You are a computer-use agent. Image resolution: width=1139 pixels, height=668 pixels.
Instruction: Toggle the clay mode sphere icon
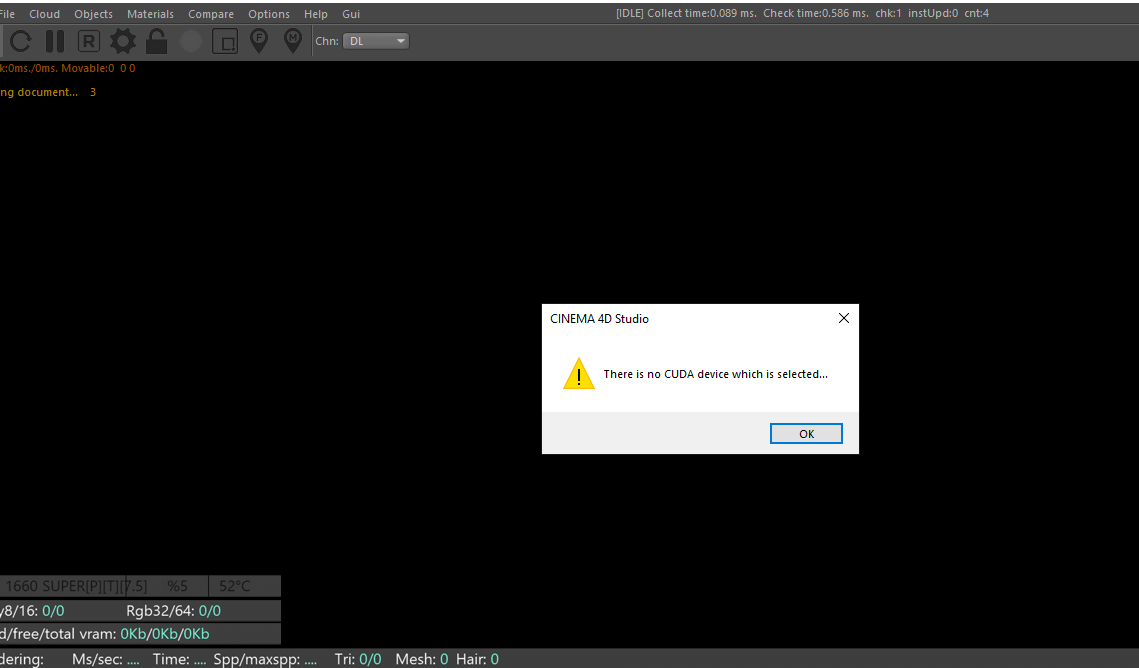click(x=191, y=41)
